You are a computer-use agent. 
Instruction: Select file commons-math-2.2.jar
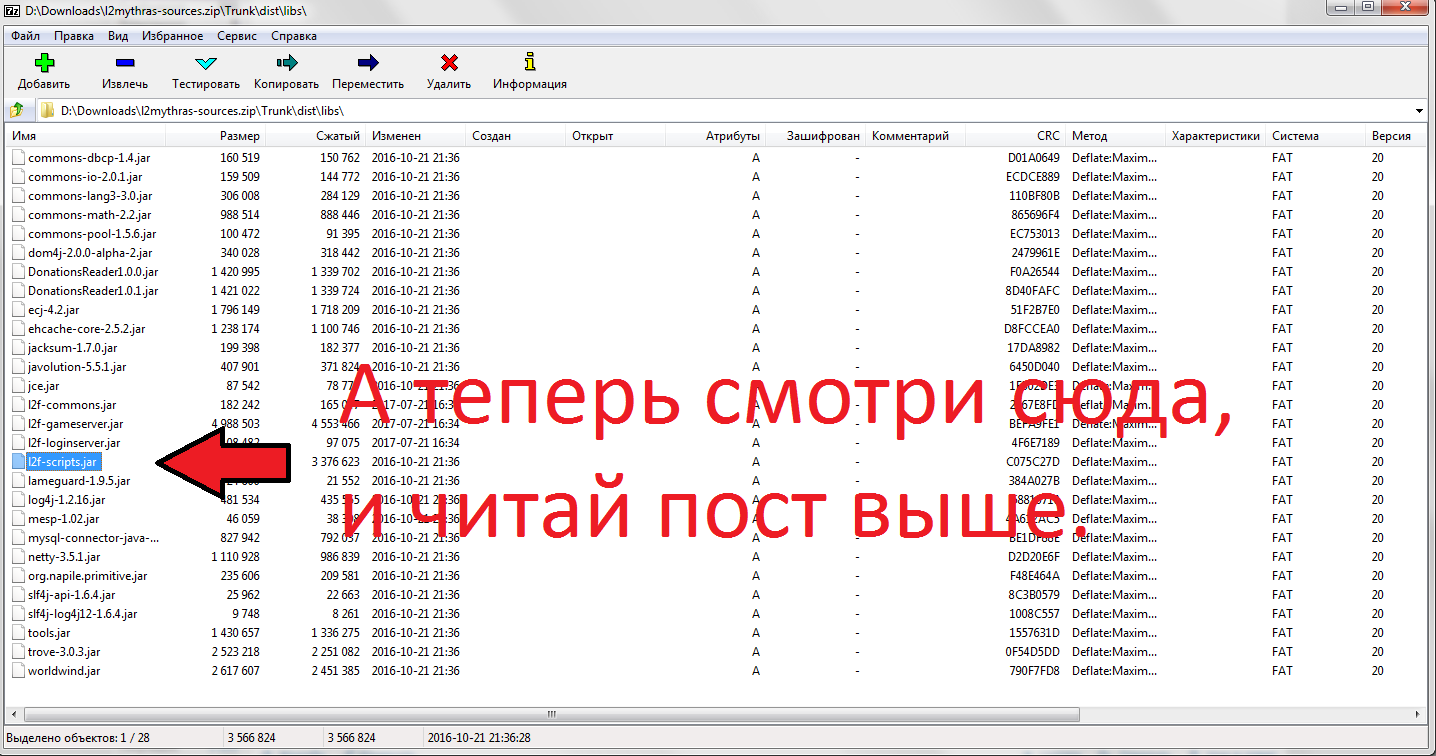(90, 215)
